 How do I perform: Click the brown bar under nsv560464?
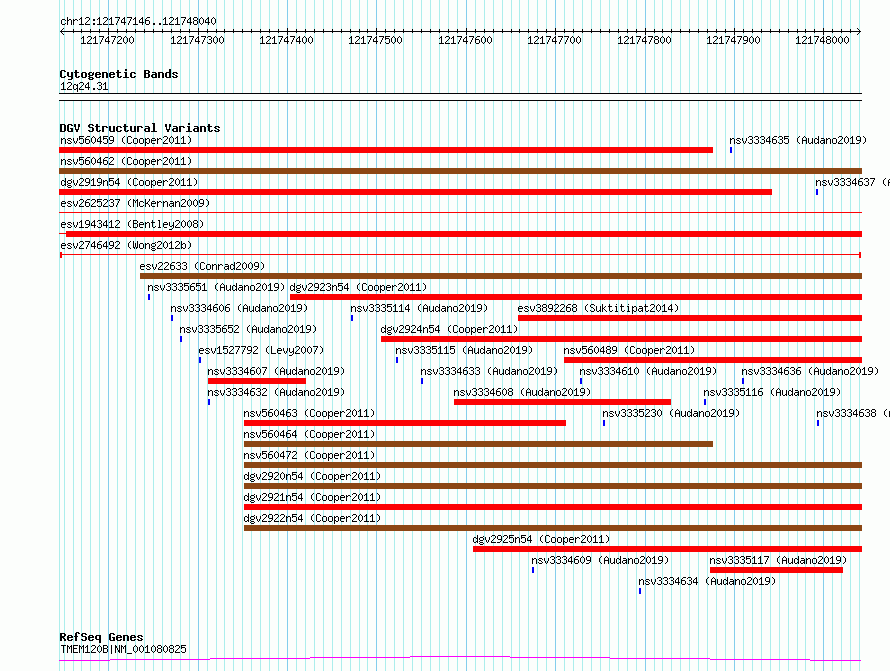pyautogui.click(x=478, y=444)
